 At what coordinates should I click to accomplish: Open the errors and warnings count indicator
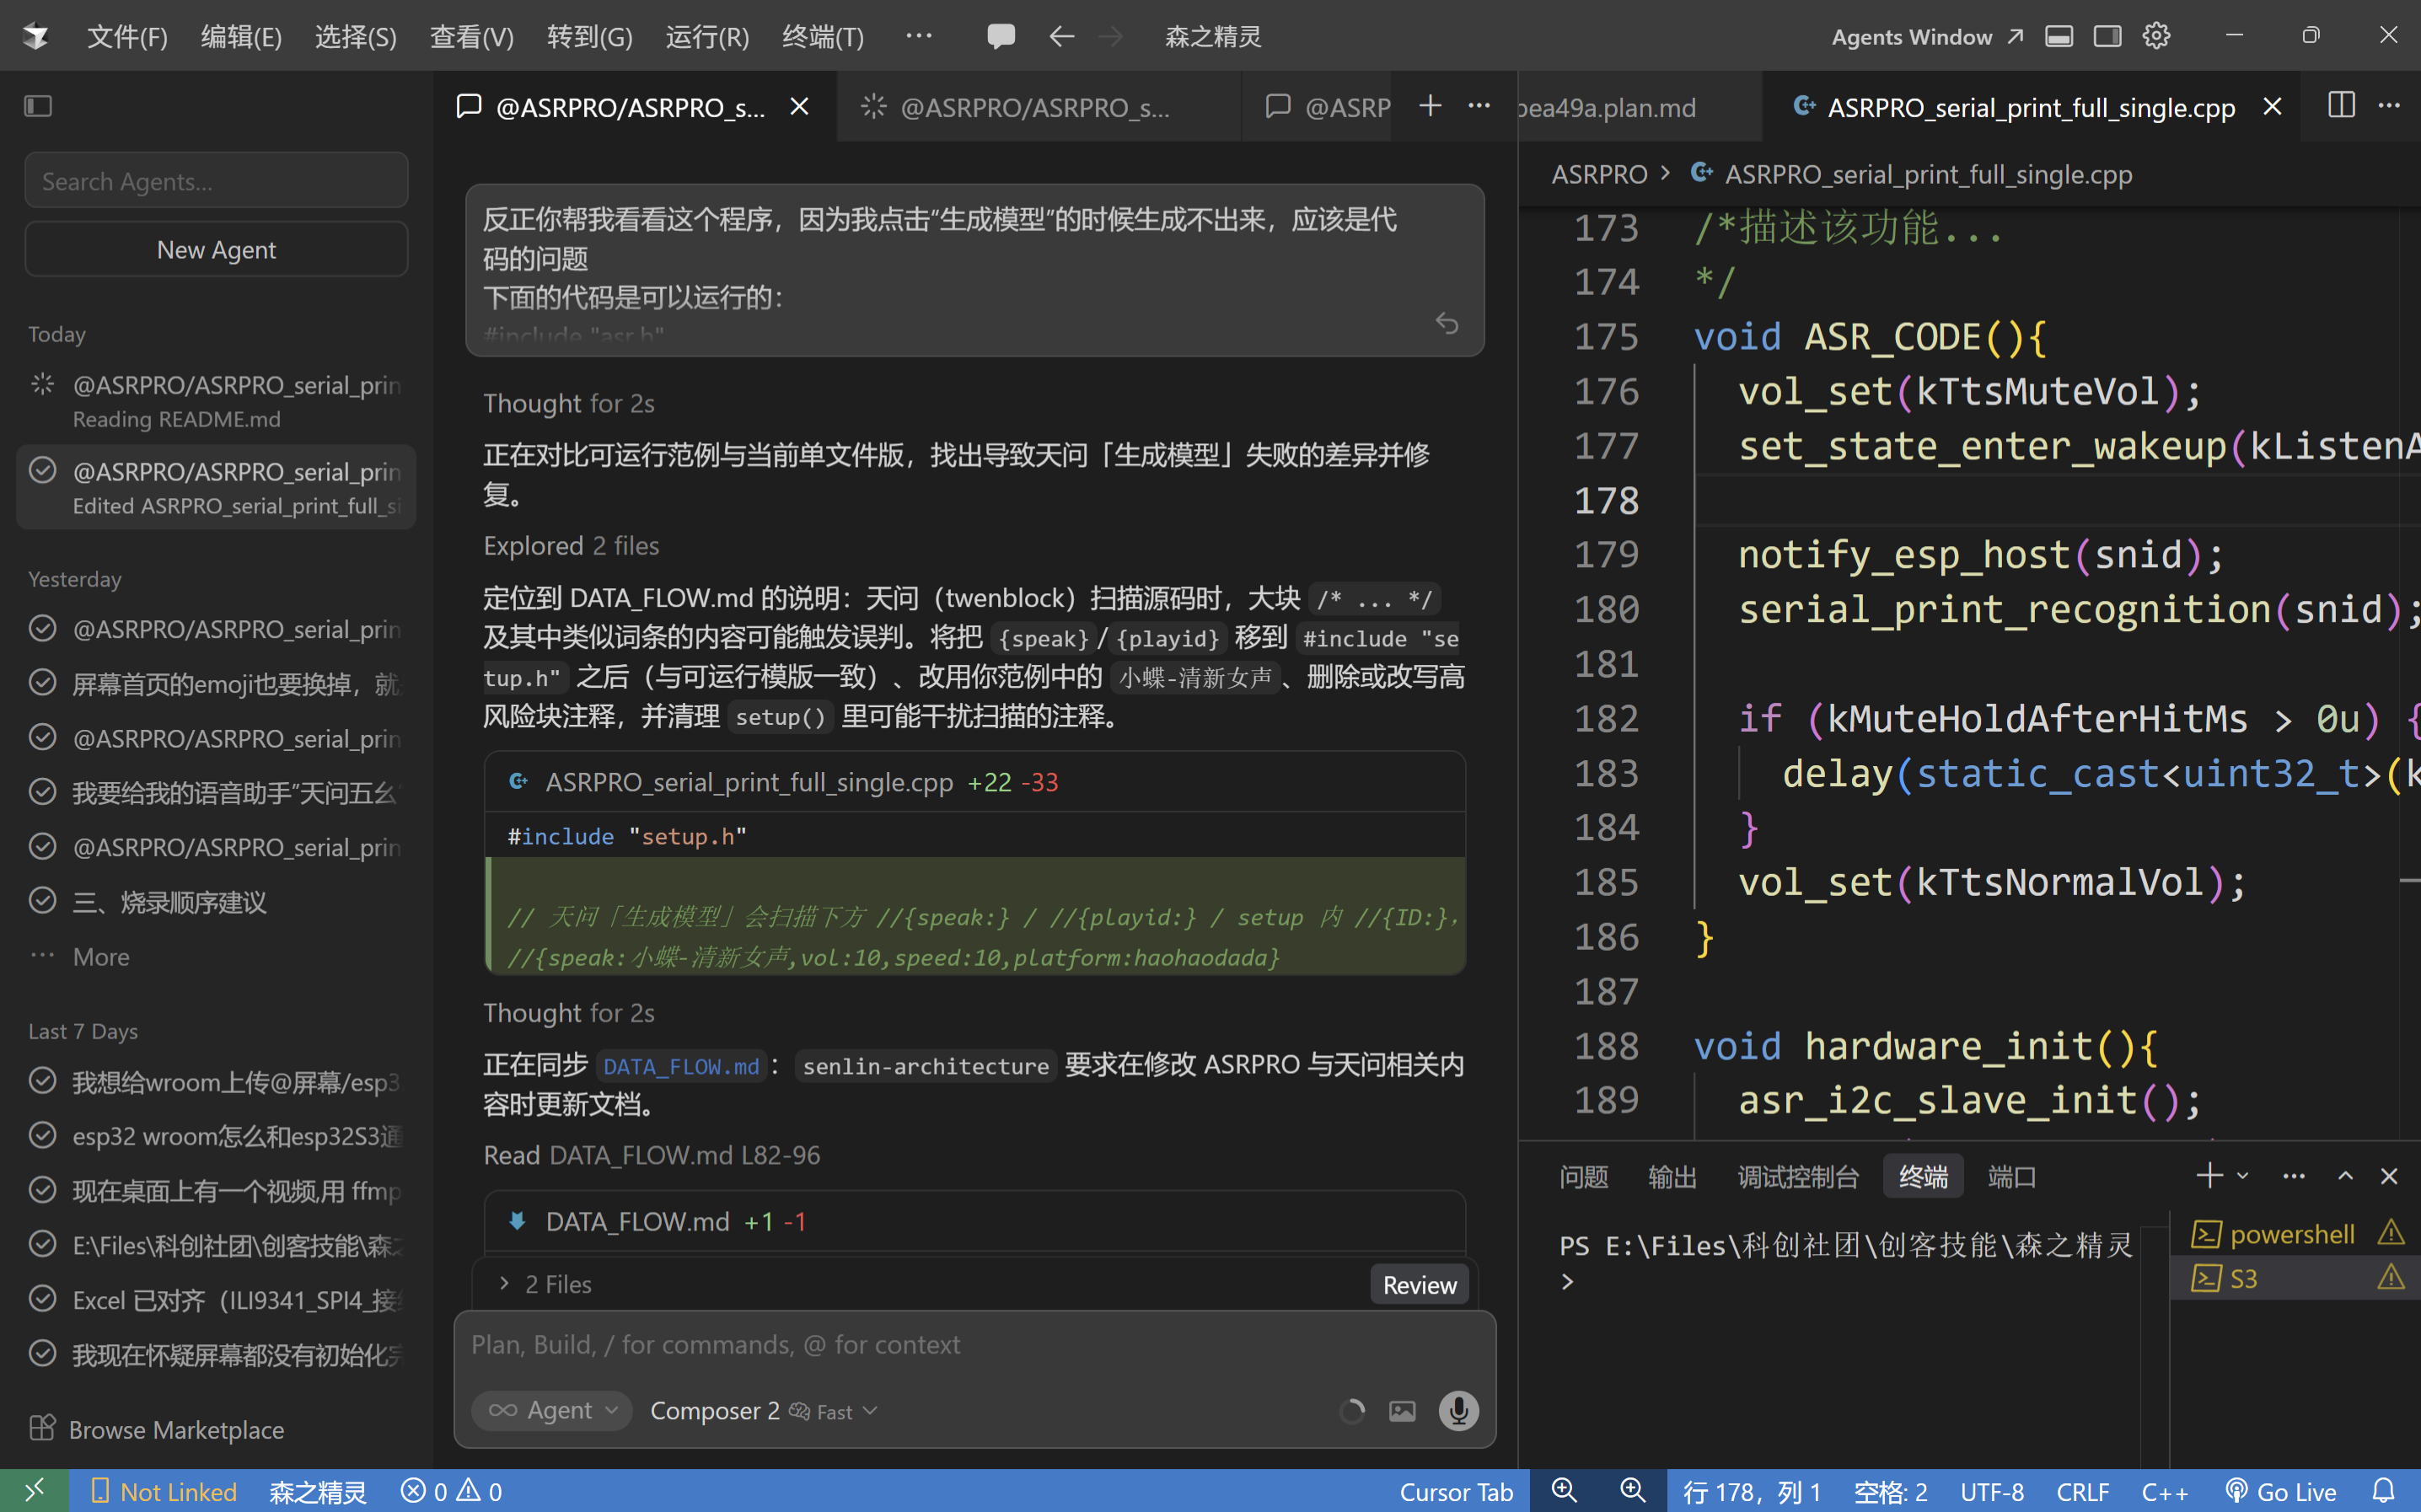(452, 1491)
